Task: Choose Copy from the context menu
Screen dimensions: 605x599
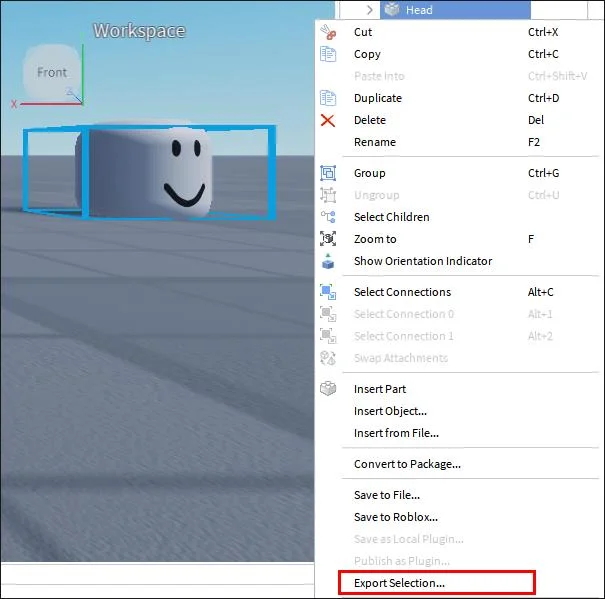Action: [x=457, y=54]
